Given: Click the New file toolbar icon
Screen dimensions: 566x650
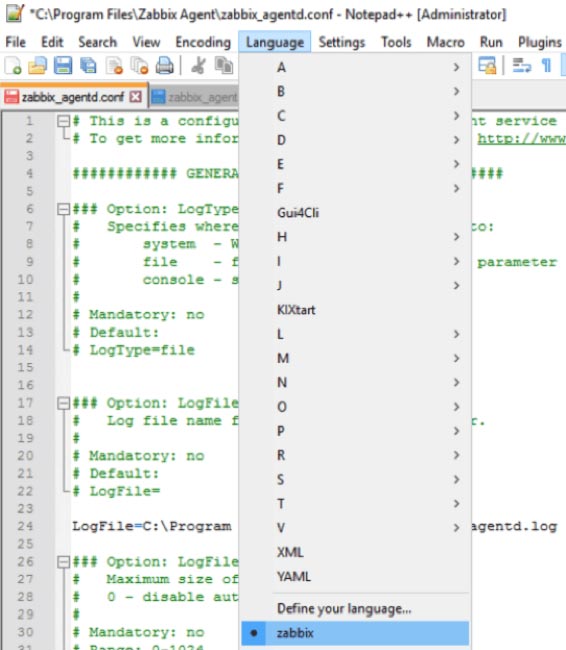Looking at the screenshot, I should click(13, 65).
